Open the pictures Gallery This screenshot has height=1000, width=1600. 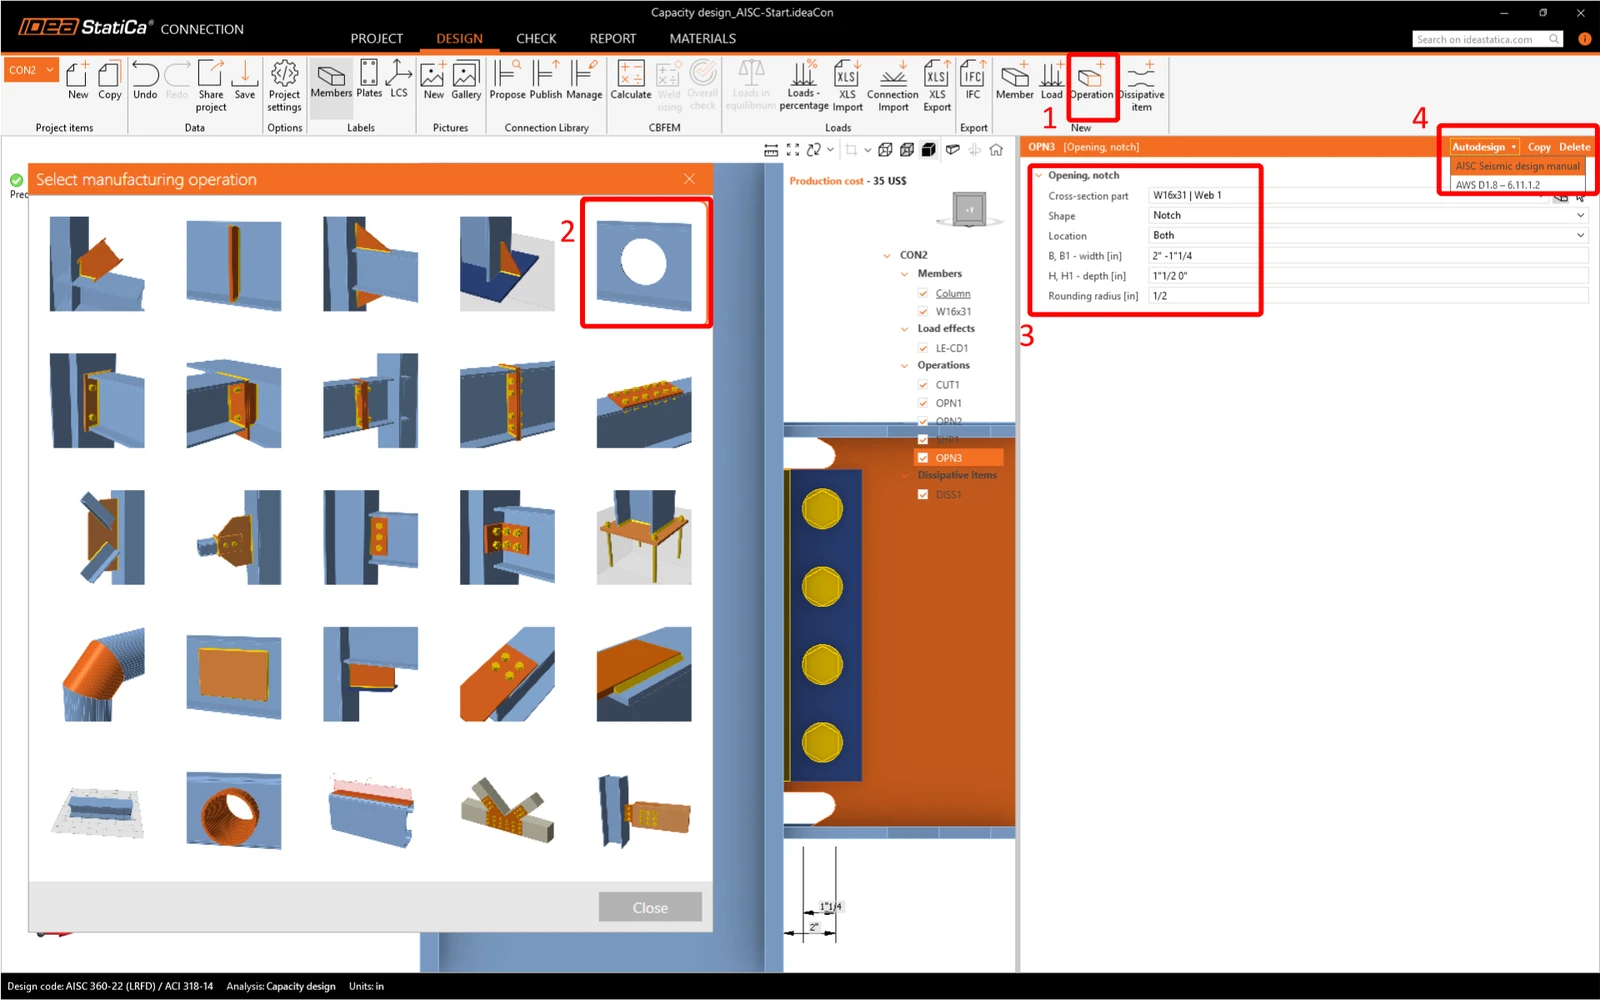click(x=466, y=80)
